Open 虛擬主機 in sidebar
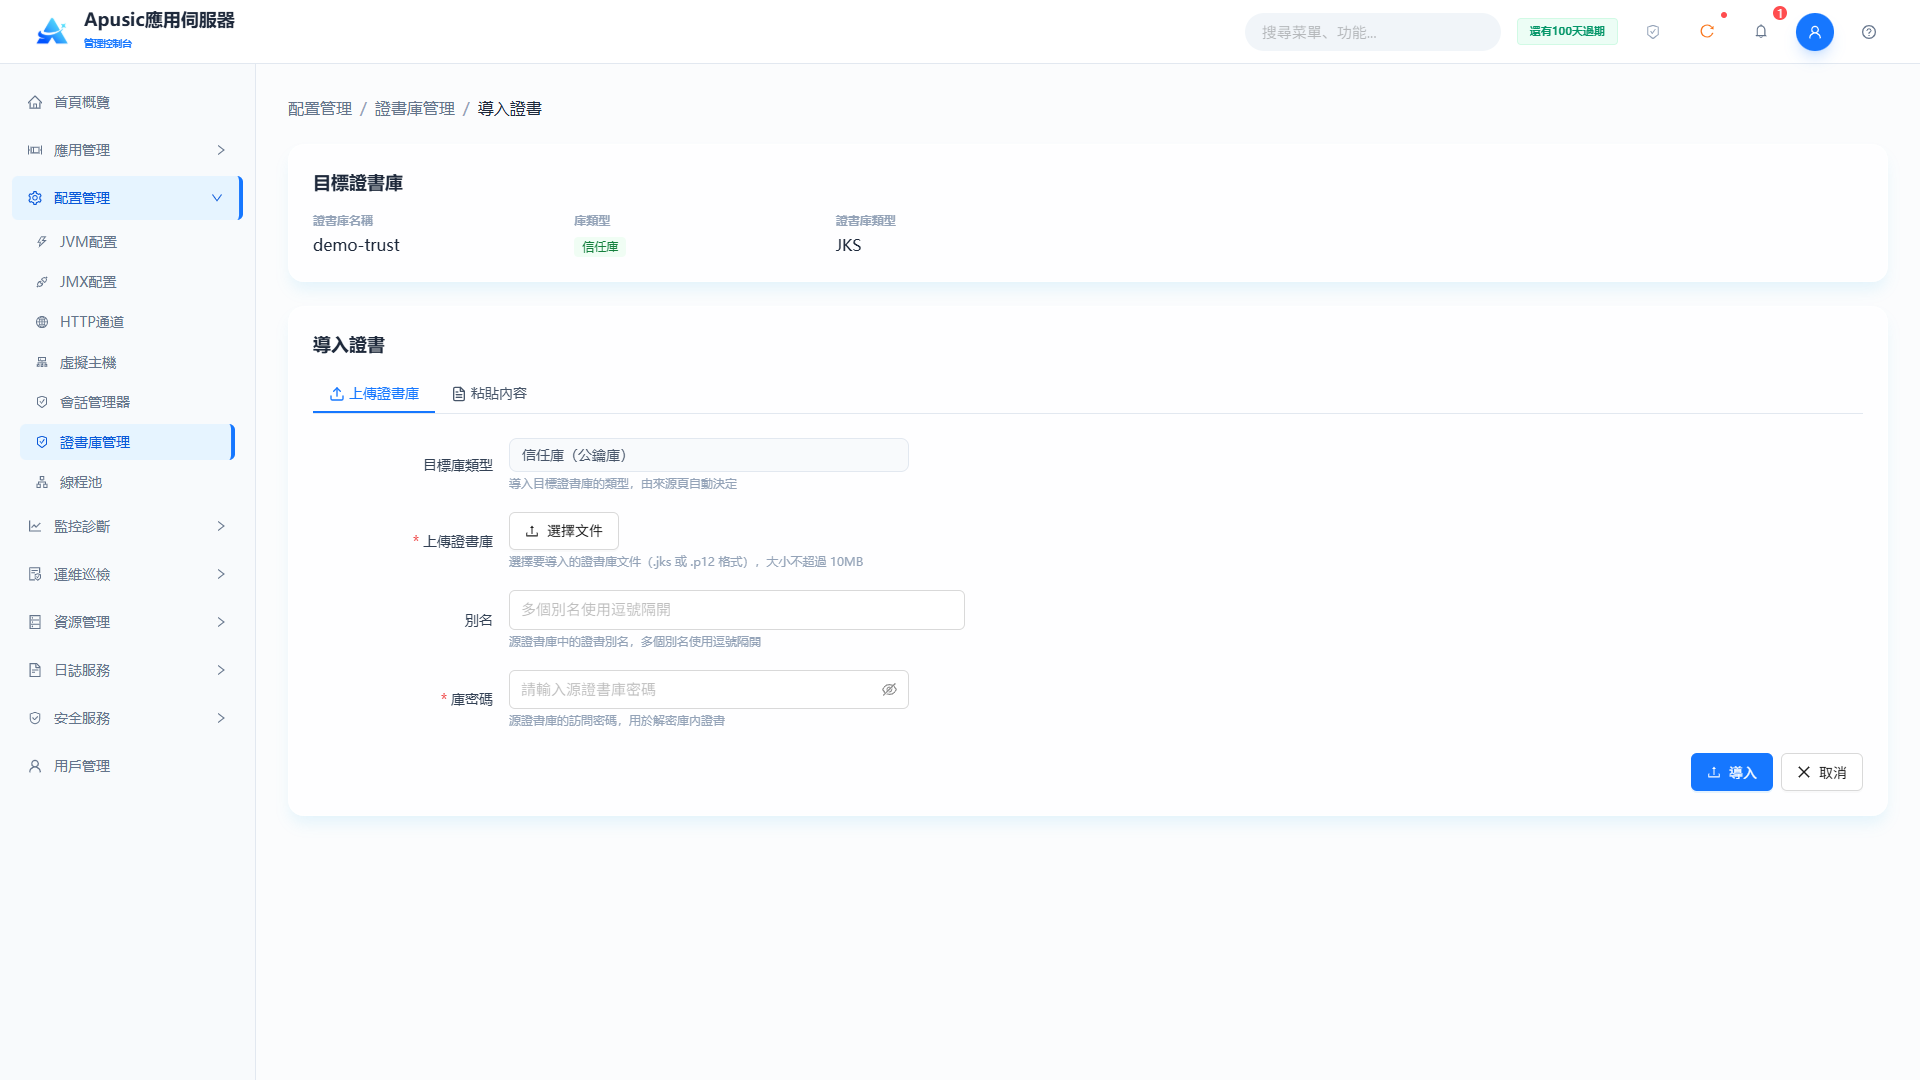The width and height of the screenshot is (1920, 1080). click(x=128, y=362)
